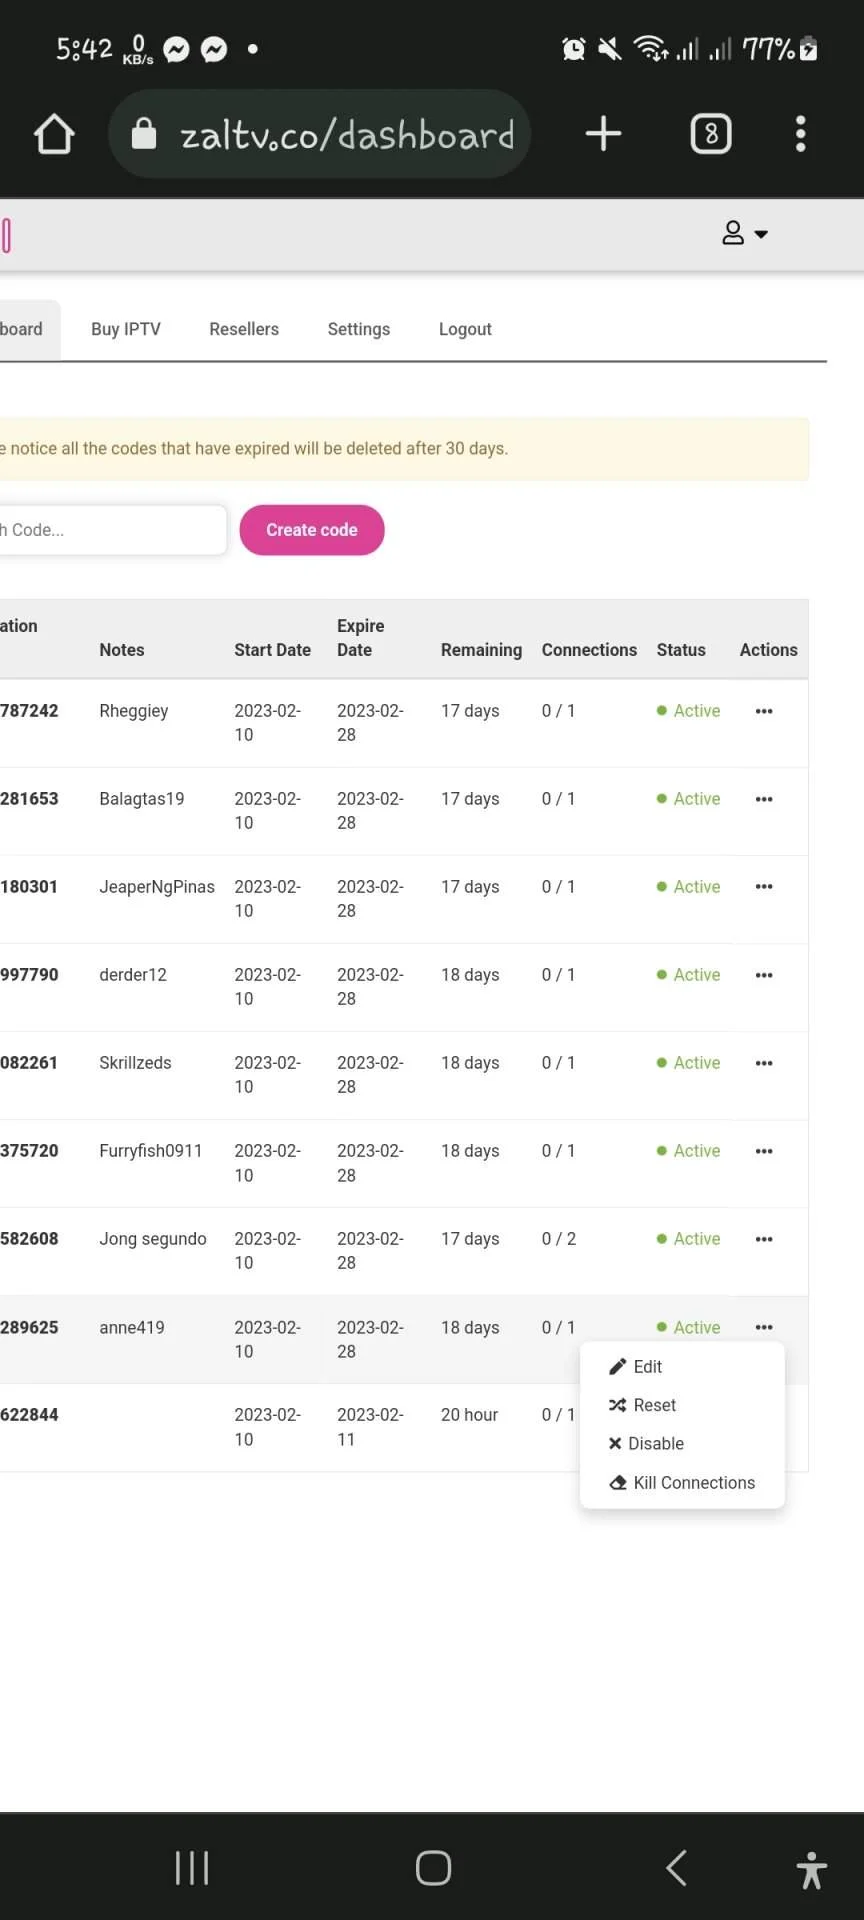Click the Balagtas19 note cell
Viewport: 864px width, 1920px height.
click(x=142, y=799)
